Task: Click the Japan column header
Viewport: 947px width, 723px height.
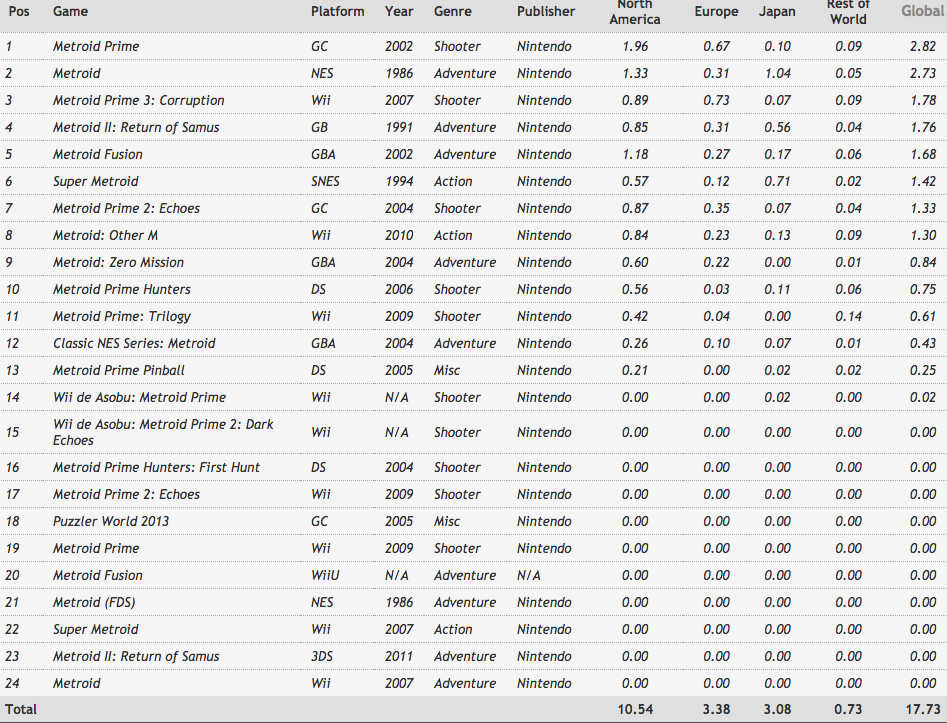Action: 777,11
